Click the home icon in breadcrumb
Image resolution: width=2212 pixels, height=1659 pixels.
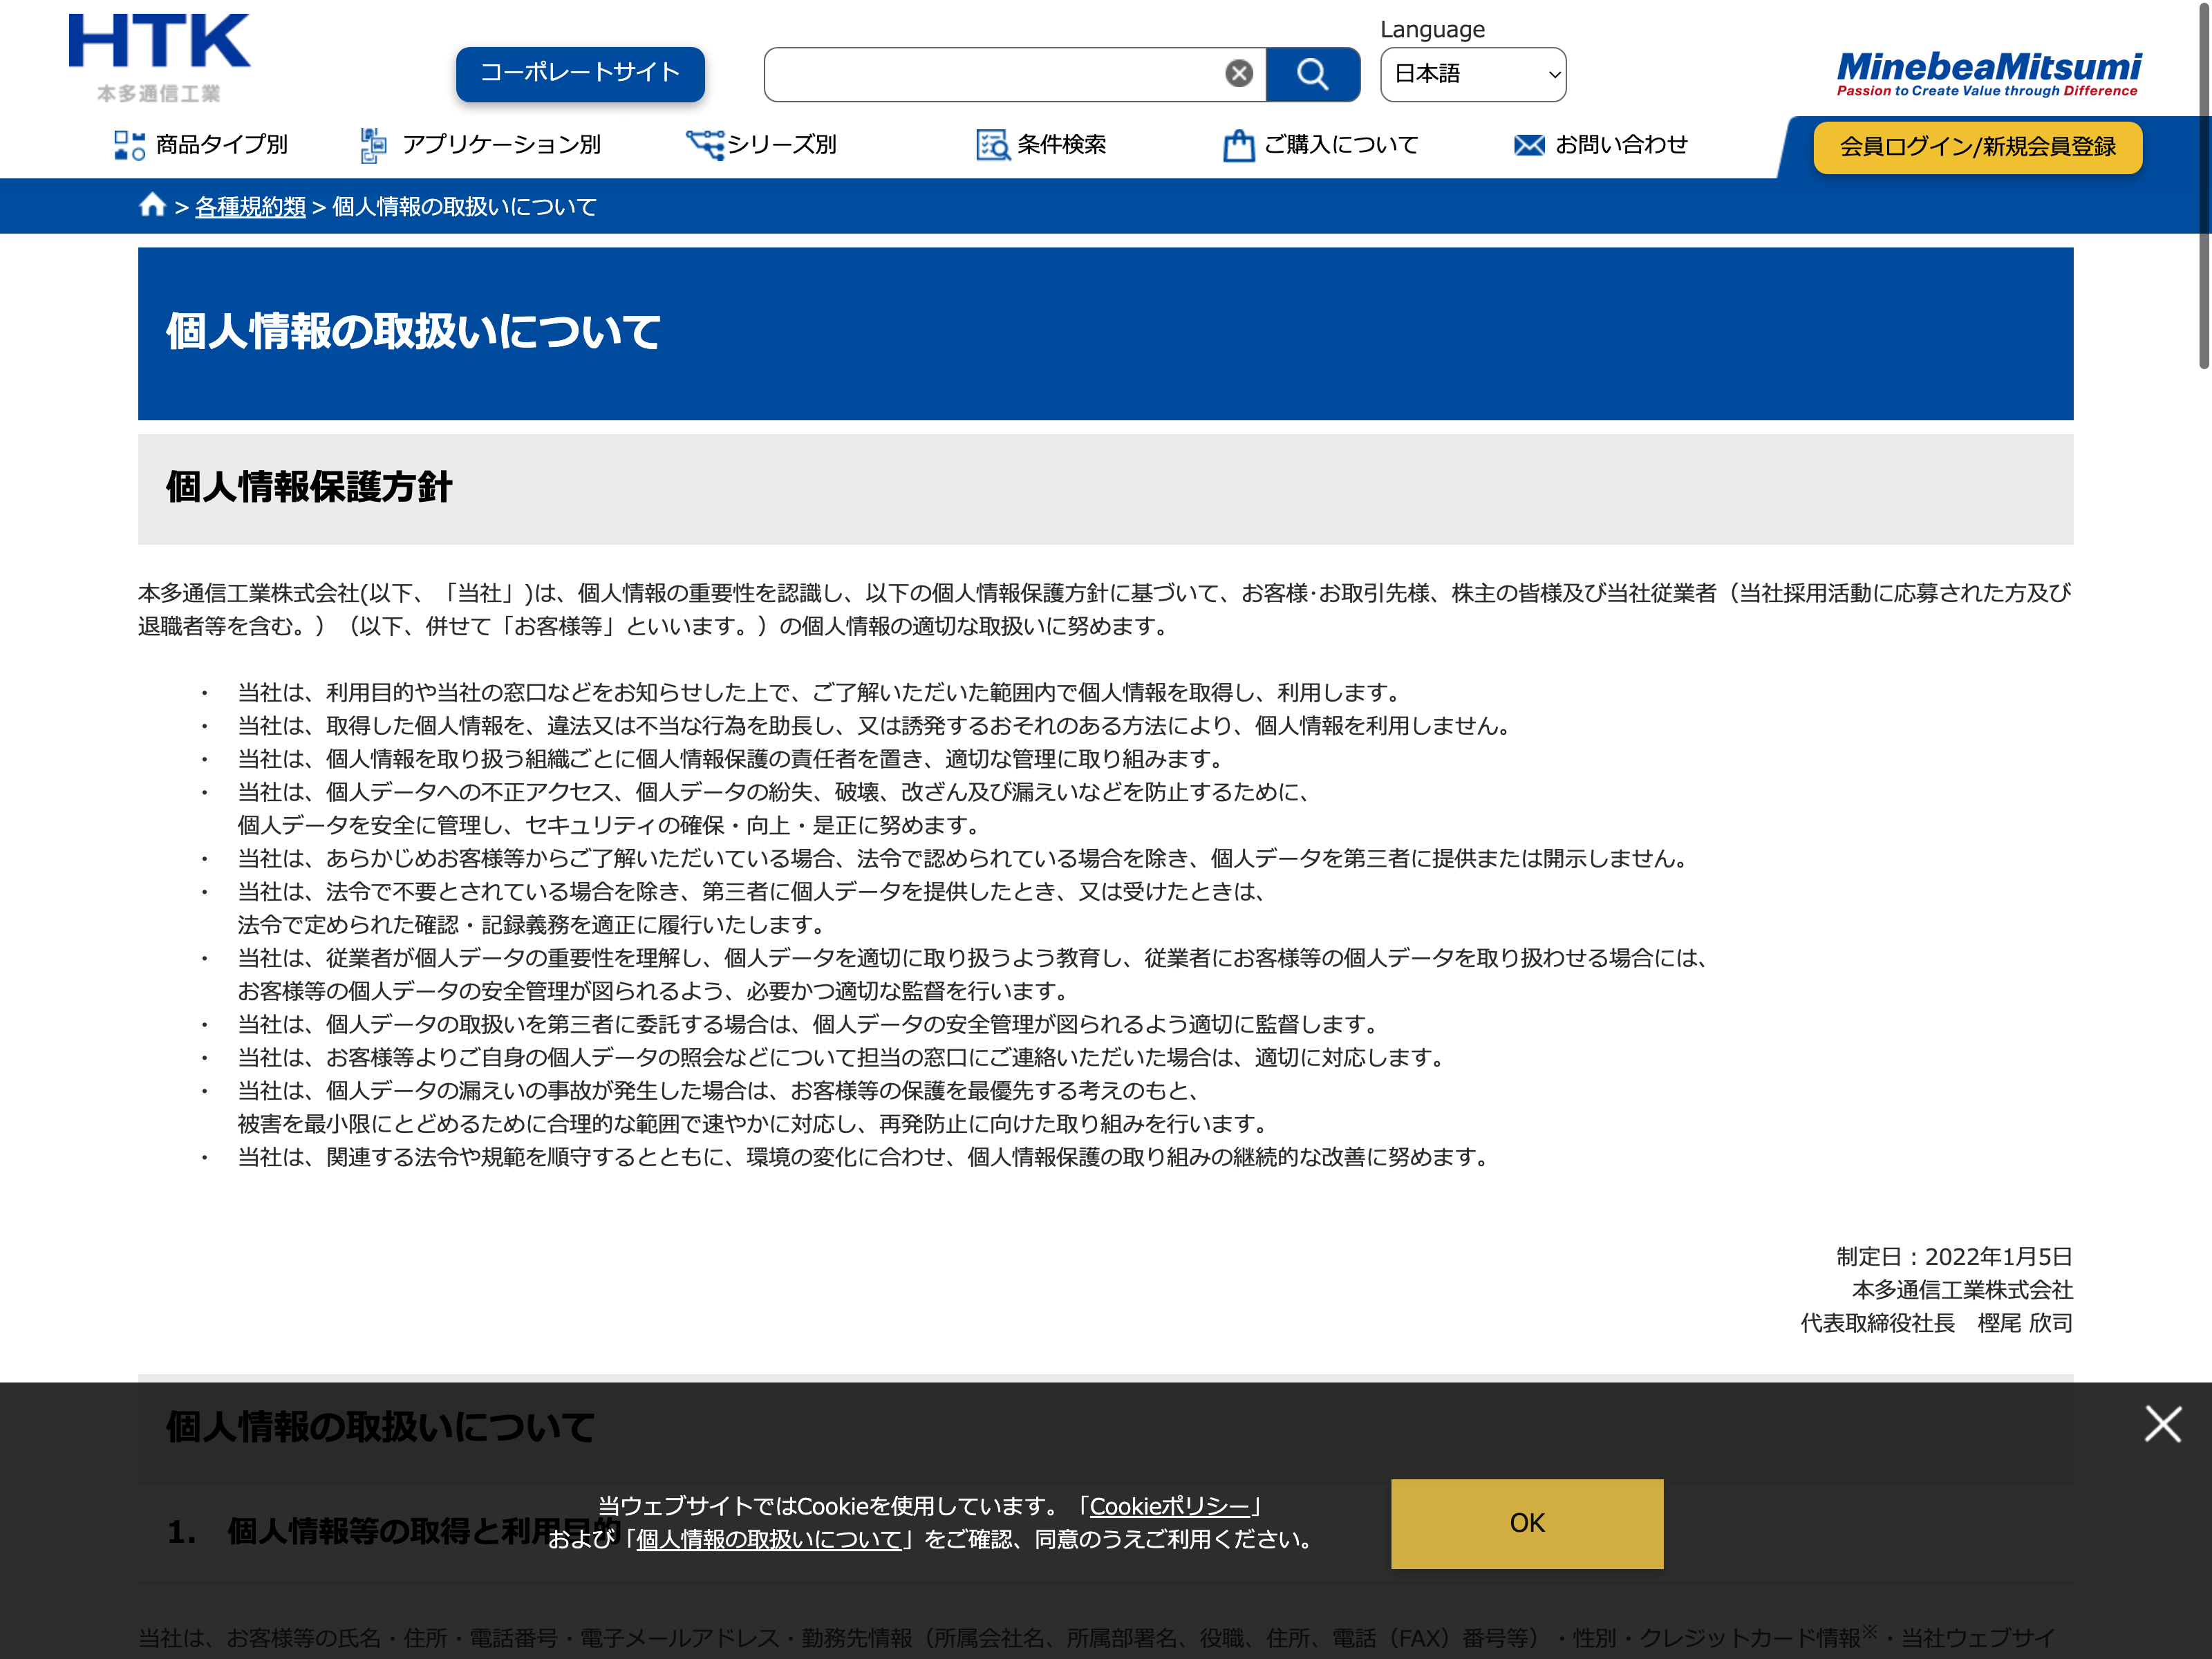coord(152,205)
